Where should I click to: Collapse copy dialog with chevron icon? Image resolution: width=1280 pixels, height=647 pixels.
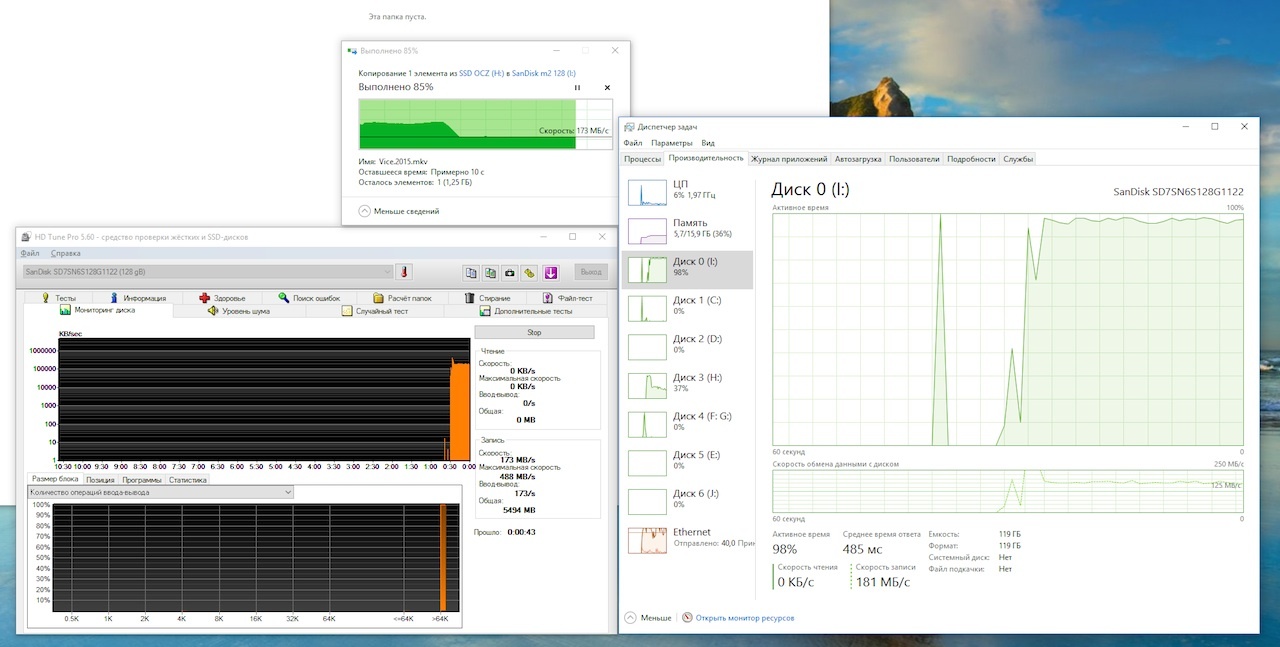(x=364, y=211)
